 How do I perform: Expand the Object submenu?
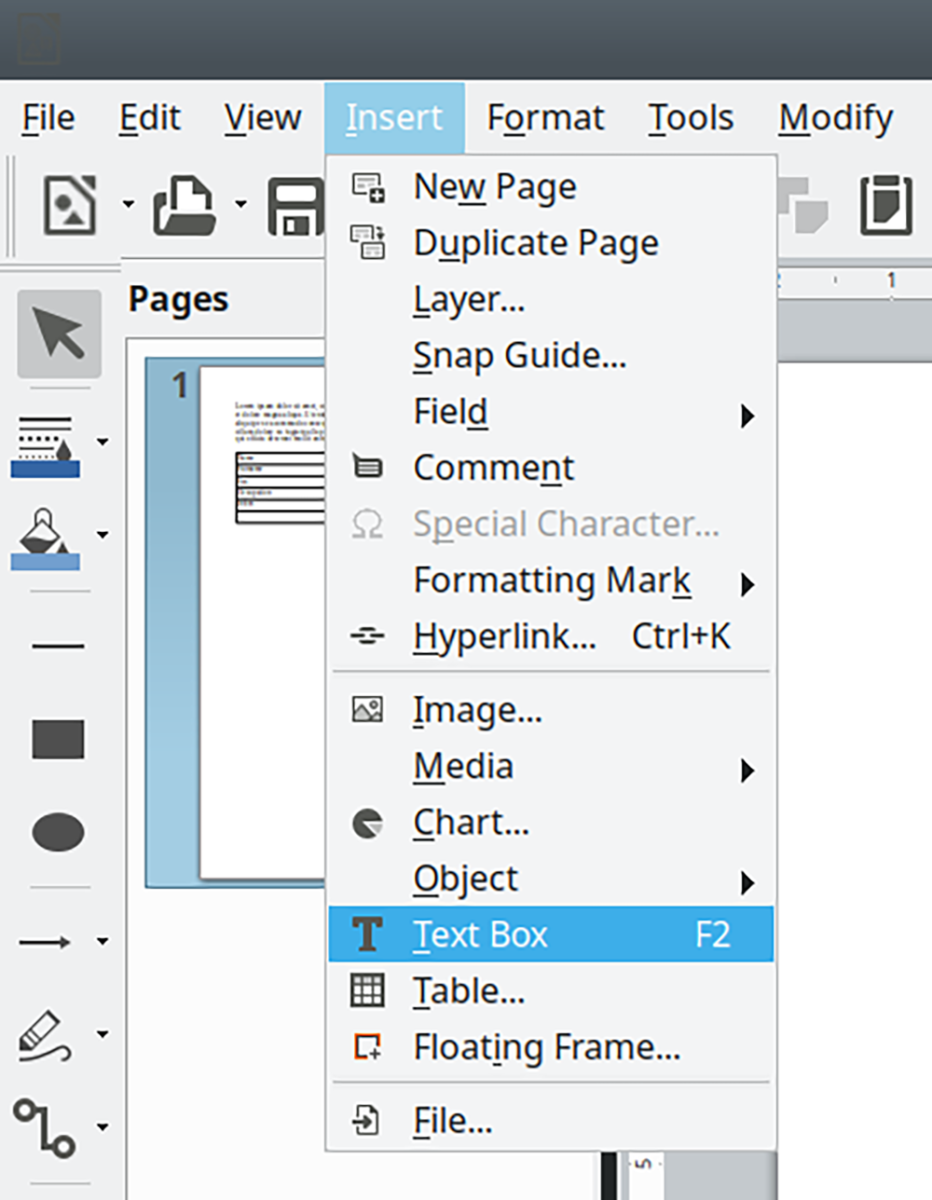[x=466, y=878]
